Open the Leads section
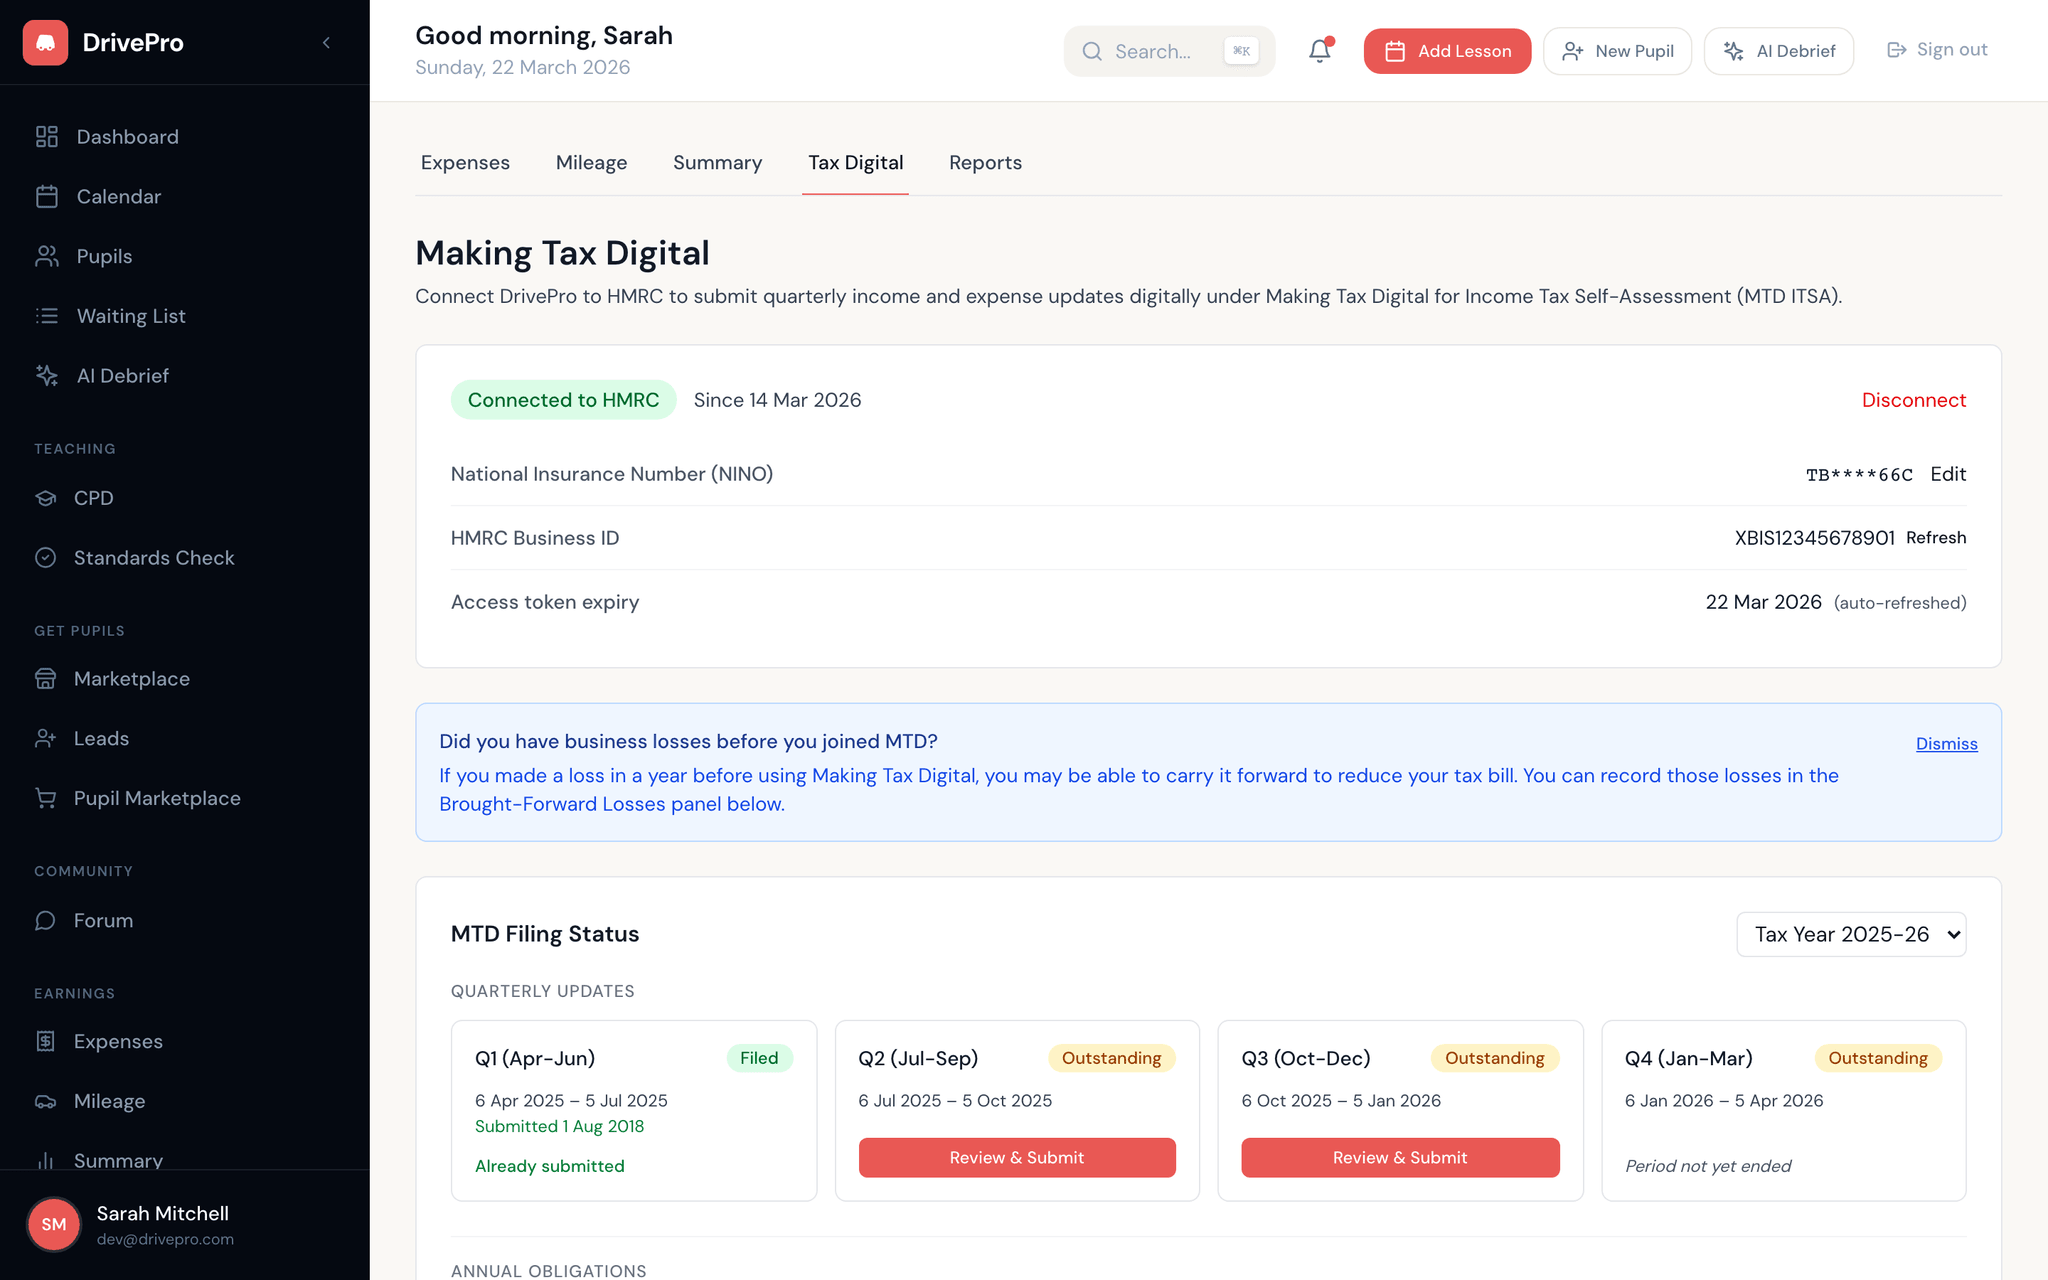This screenshot has height=1280, width=2048. pos(101,738)
